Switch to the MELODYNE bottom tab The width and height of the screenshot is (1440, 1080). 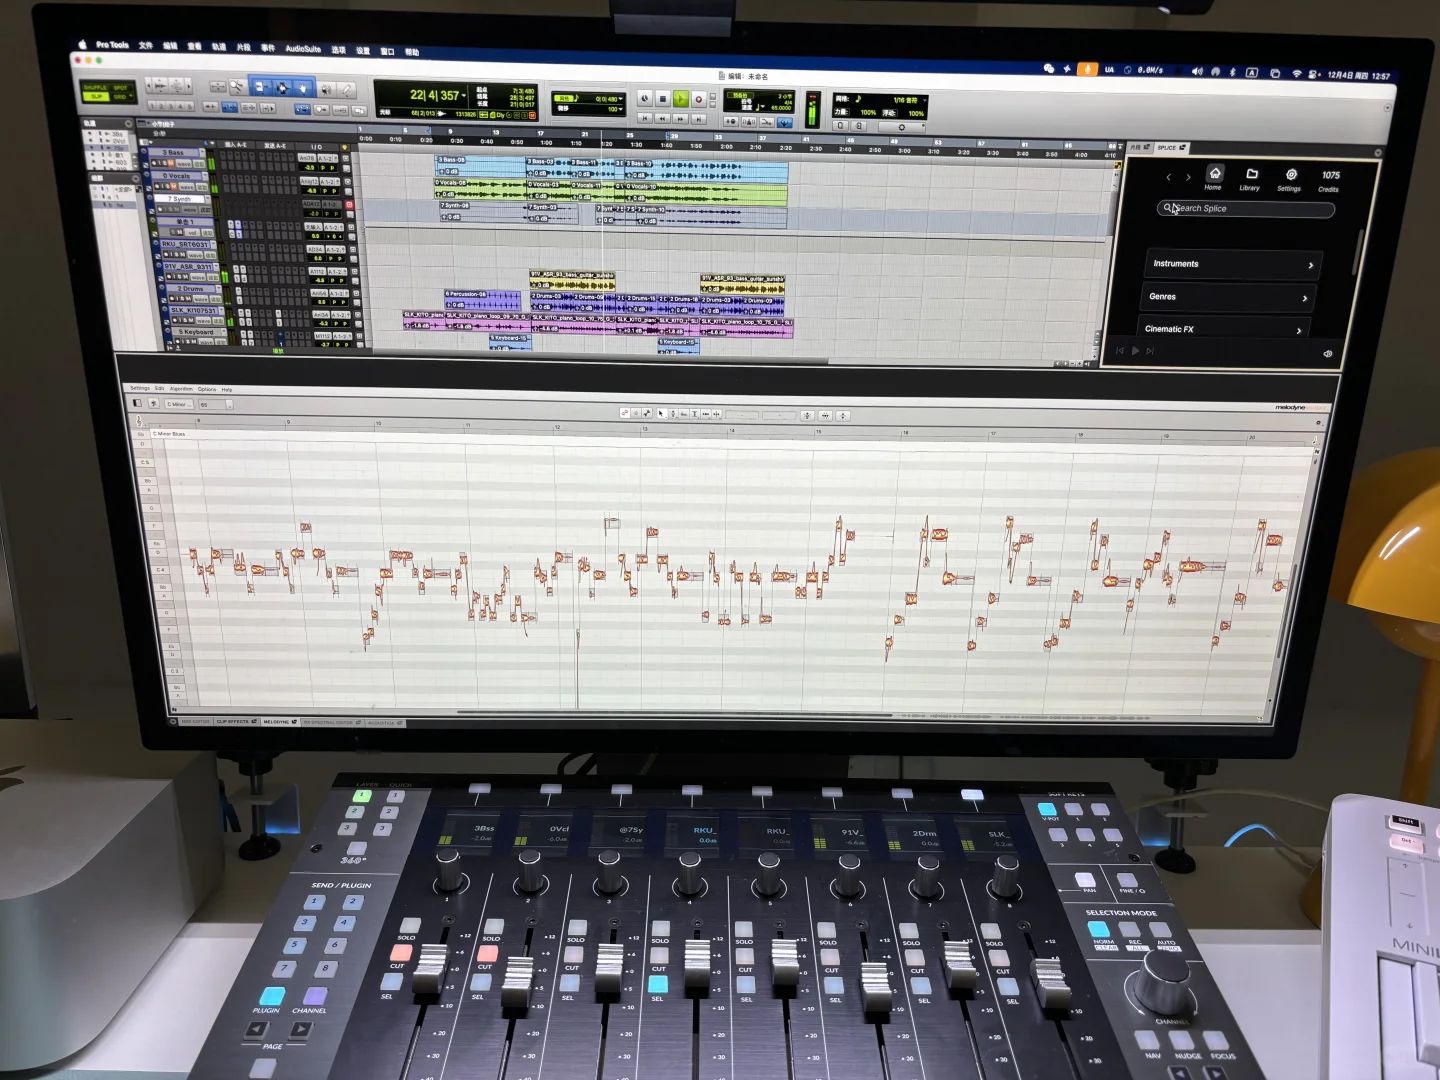[280, 721]
